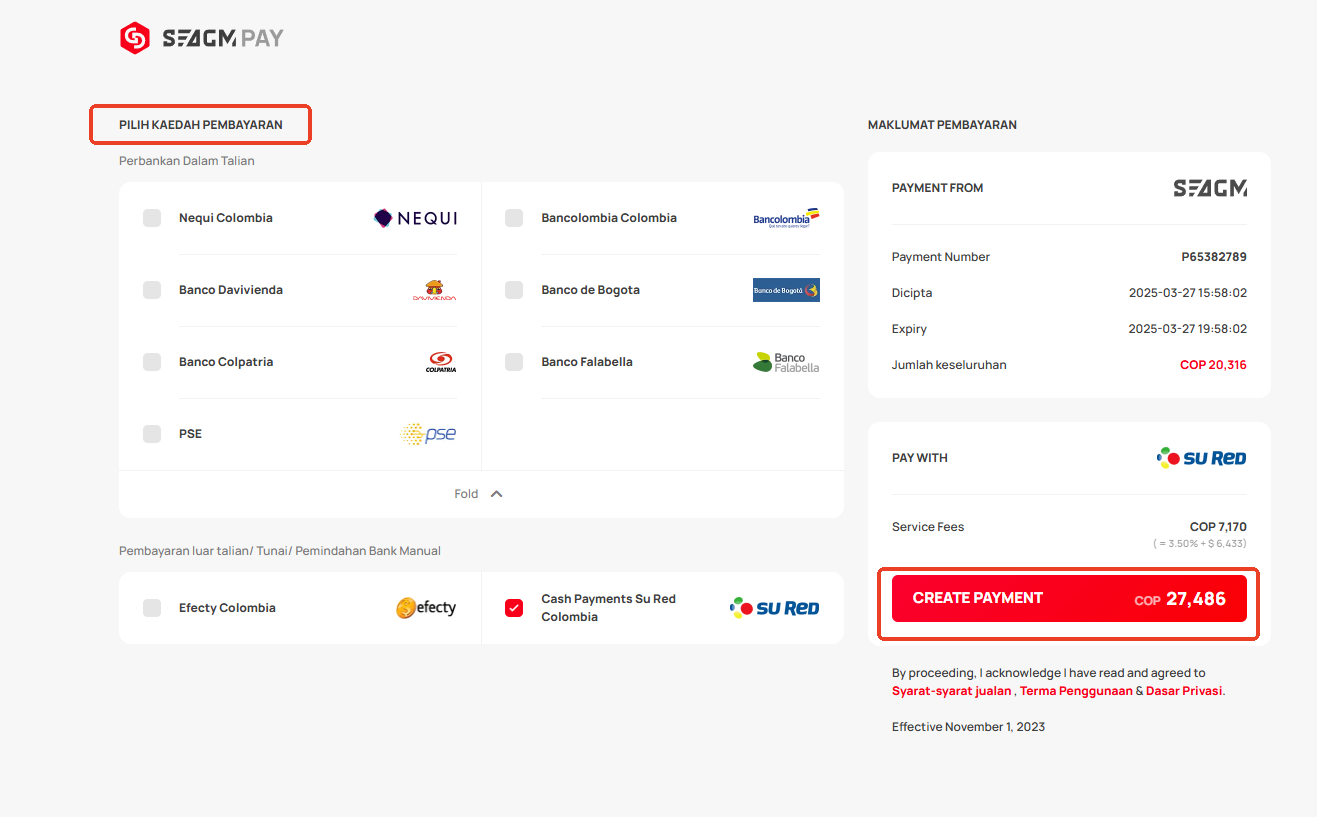Click the Banco Falabella logo
1317x817 pixels.
(786, 362)
